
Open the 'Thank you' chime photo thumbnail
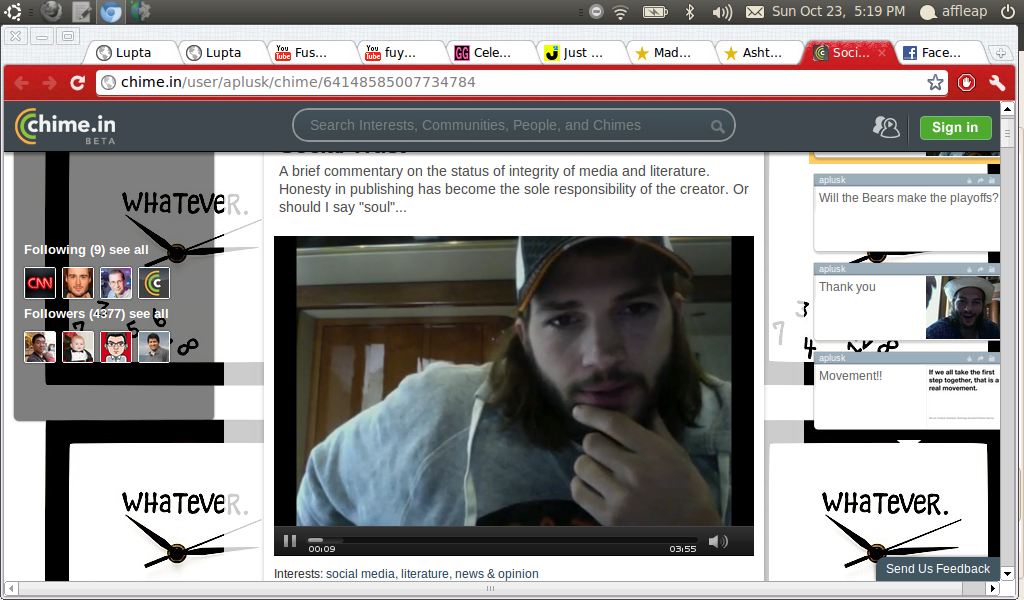(963, 307)
